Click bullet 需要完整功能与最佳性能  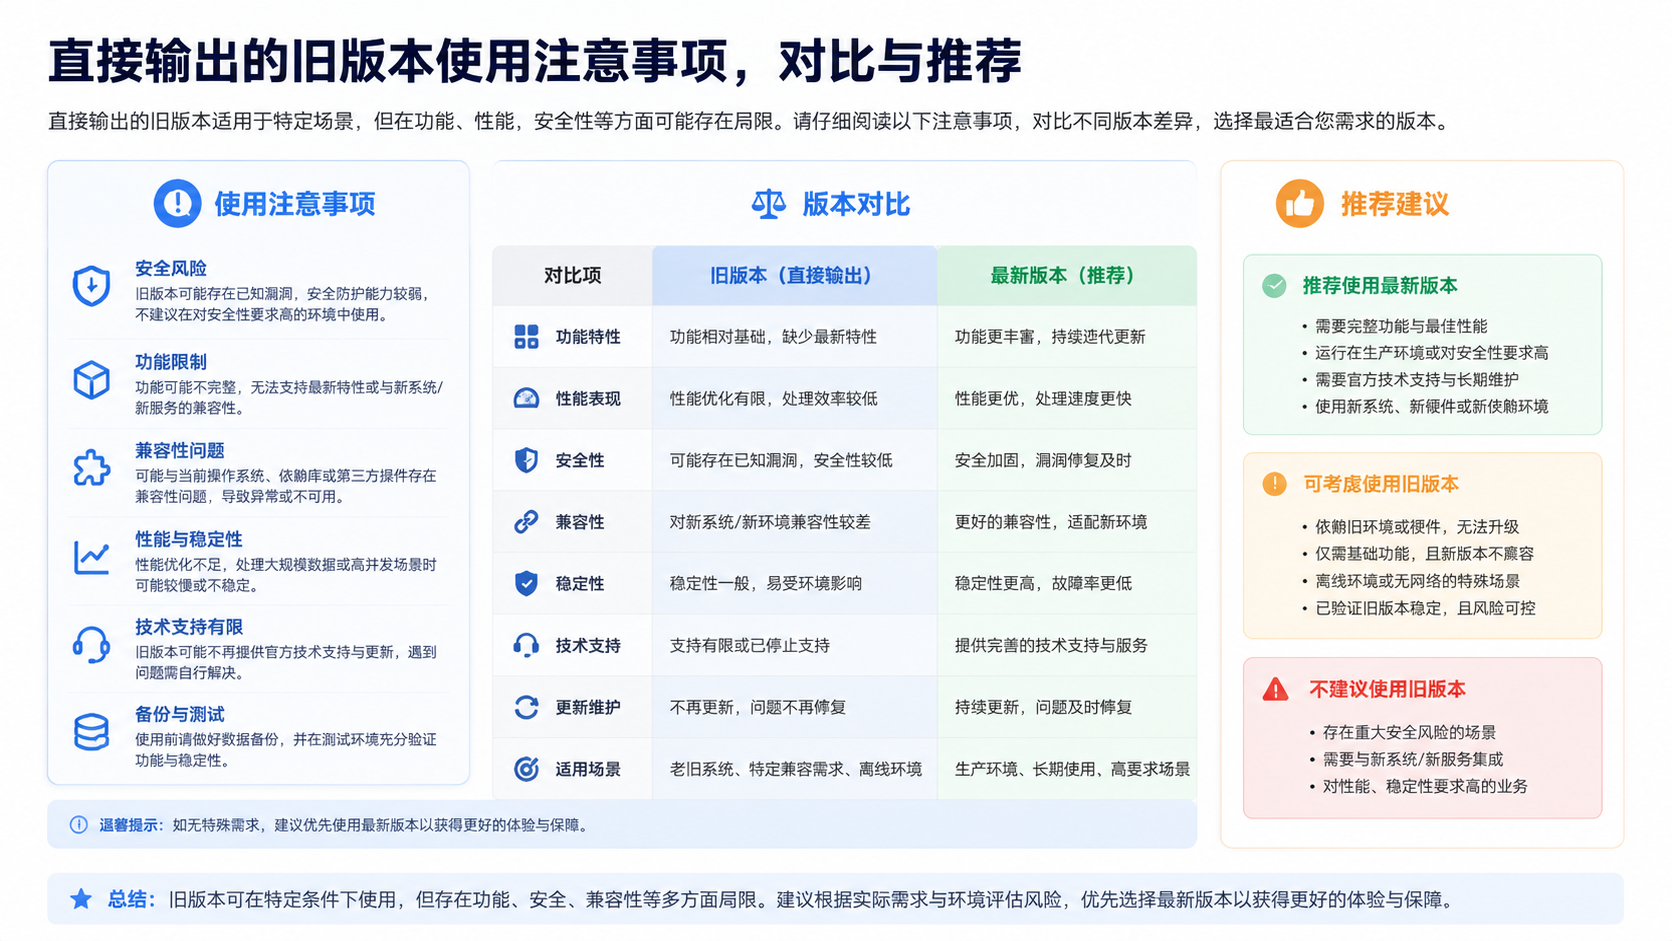click(x=1401, y=326)
